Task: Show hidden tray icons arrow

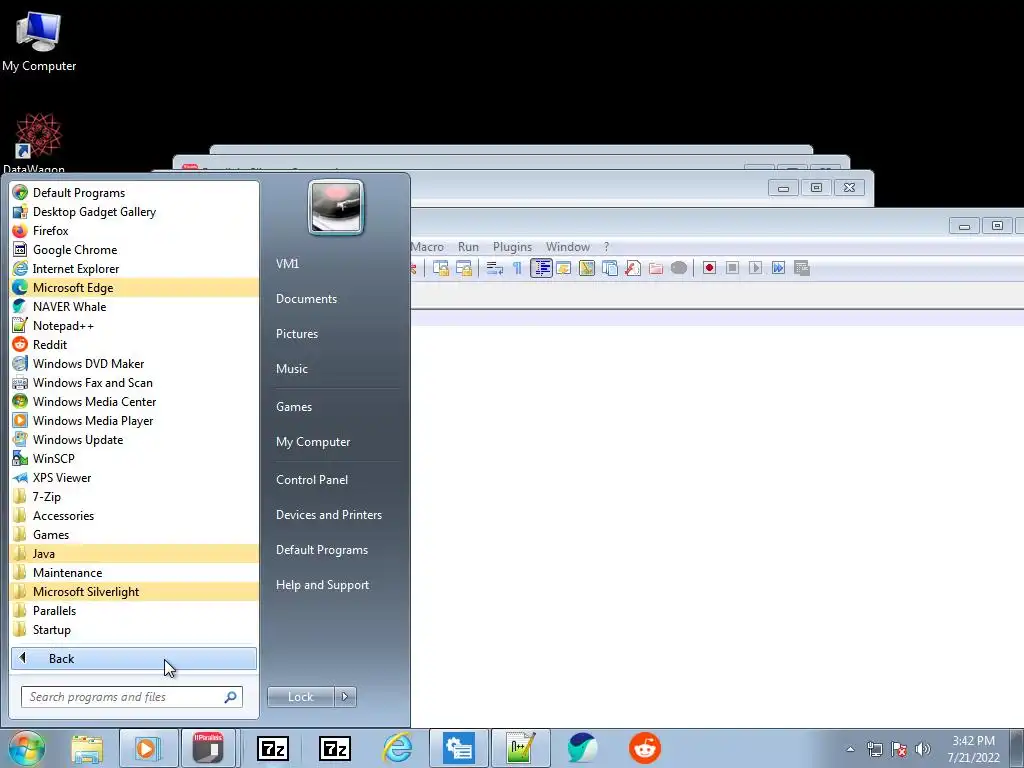Action: coord(850,749)
